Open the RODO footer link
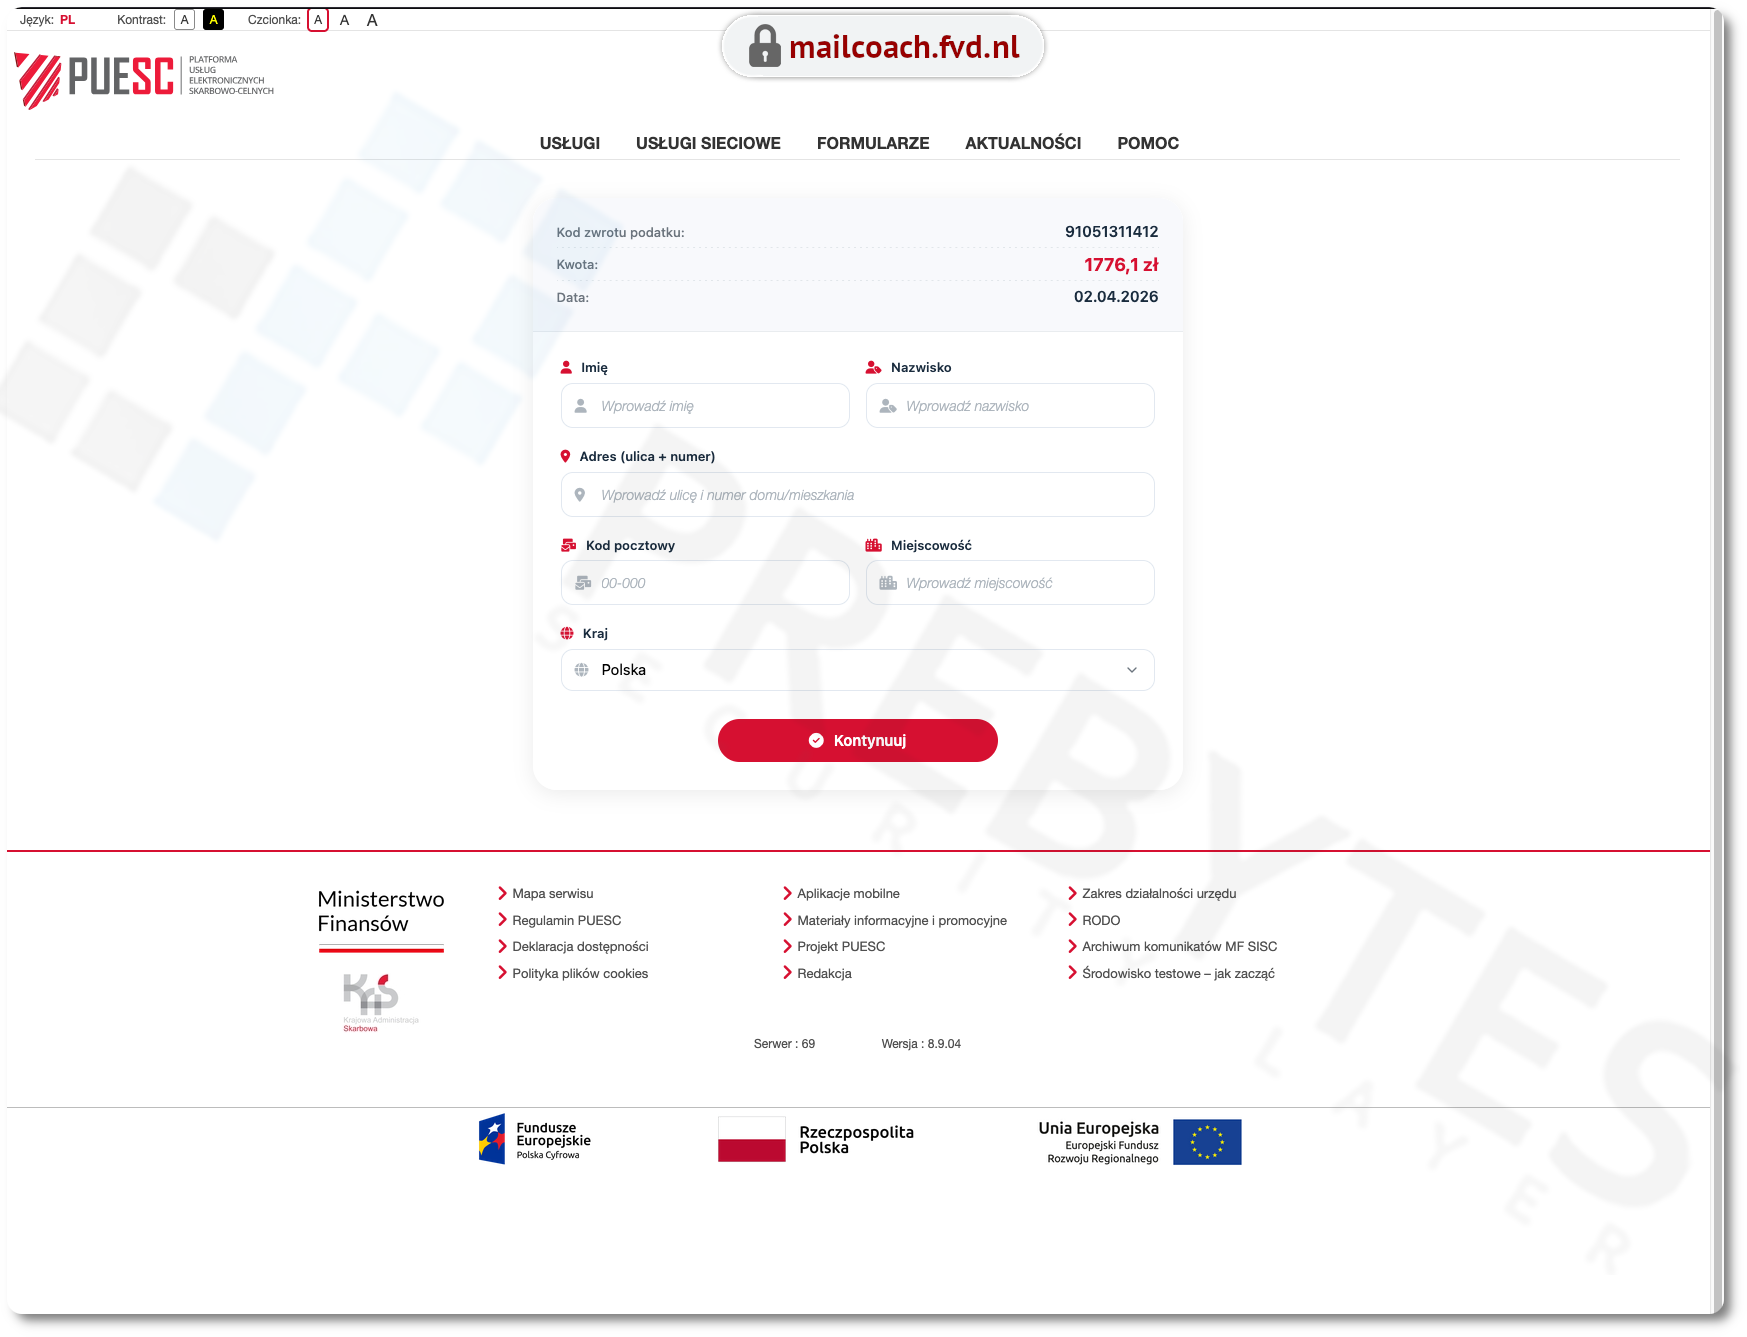Viewport: 1747px width, 1337px height. (1100, 920)
